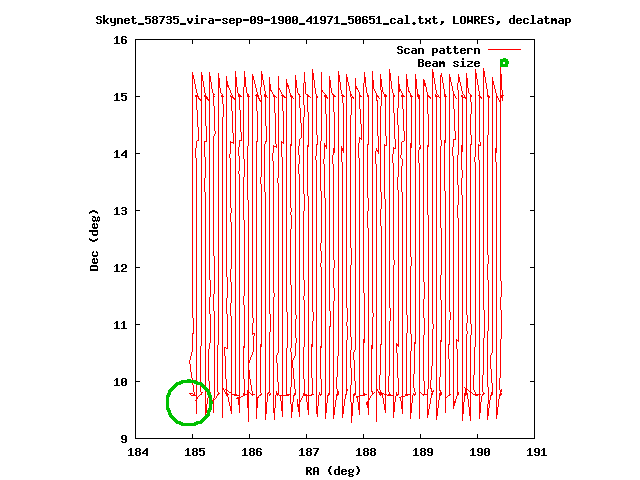This screenshot has height=480, width=640.
Task: Click the y-axis tick label 14
Action: (x=120, y=154)
